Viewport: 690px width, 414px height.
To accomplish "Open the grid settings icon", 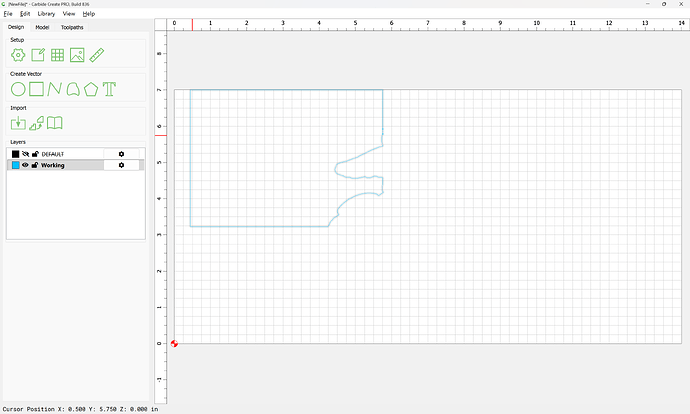I will [57, 55].
